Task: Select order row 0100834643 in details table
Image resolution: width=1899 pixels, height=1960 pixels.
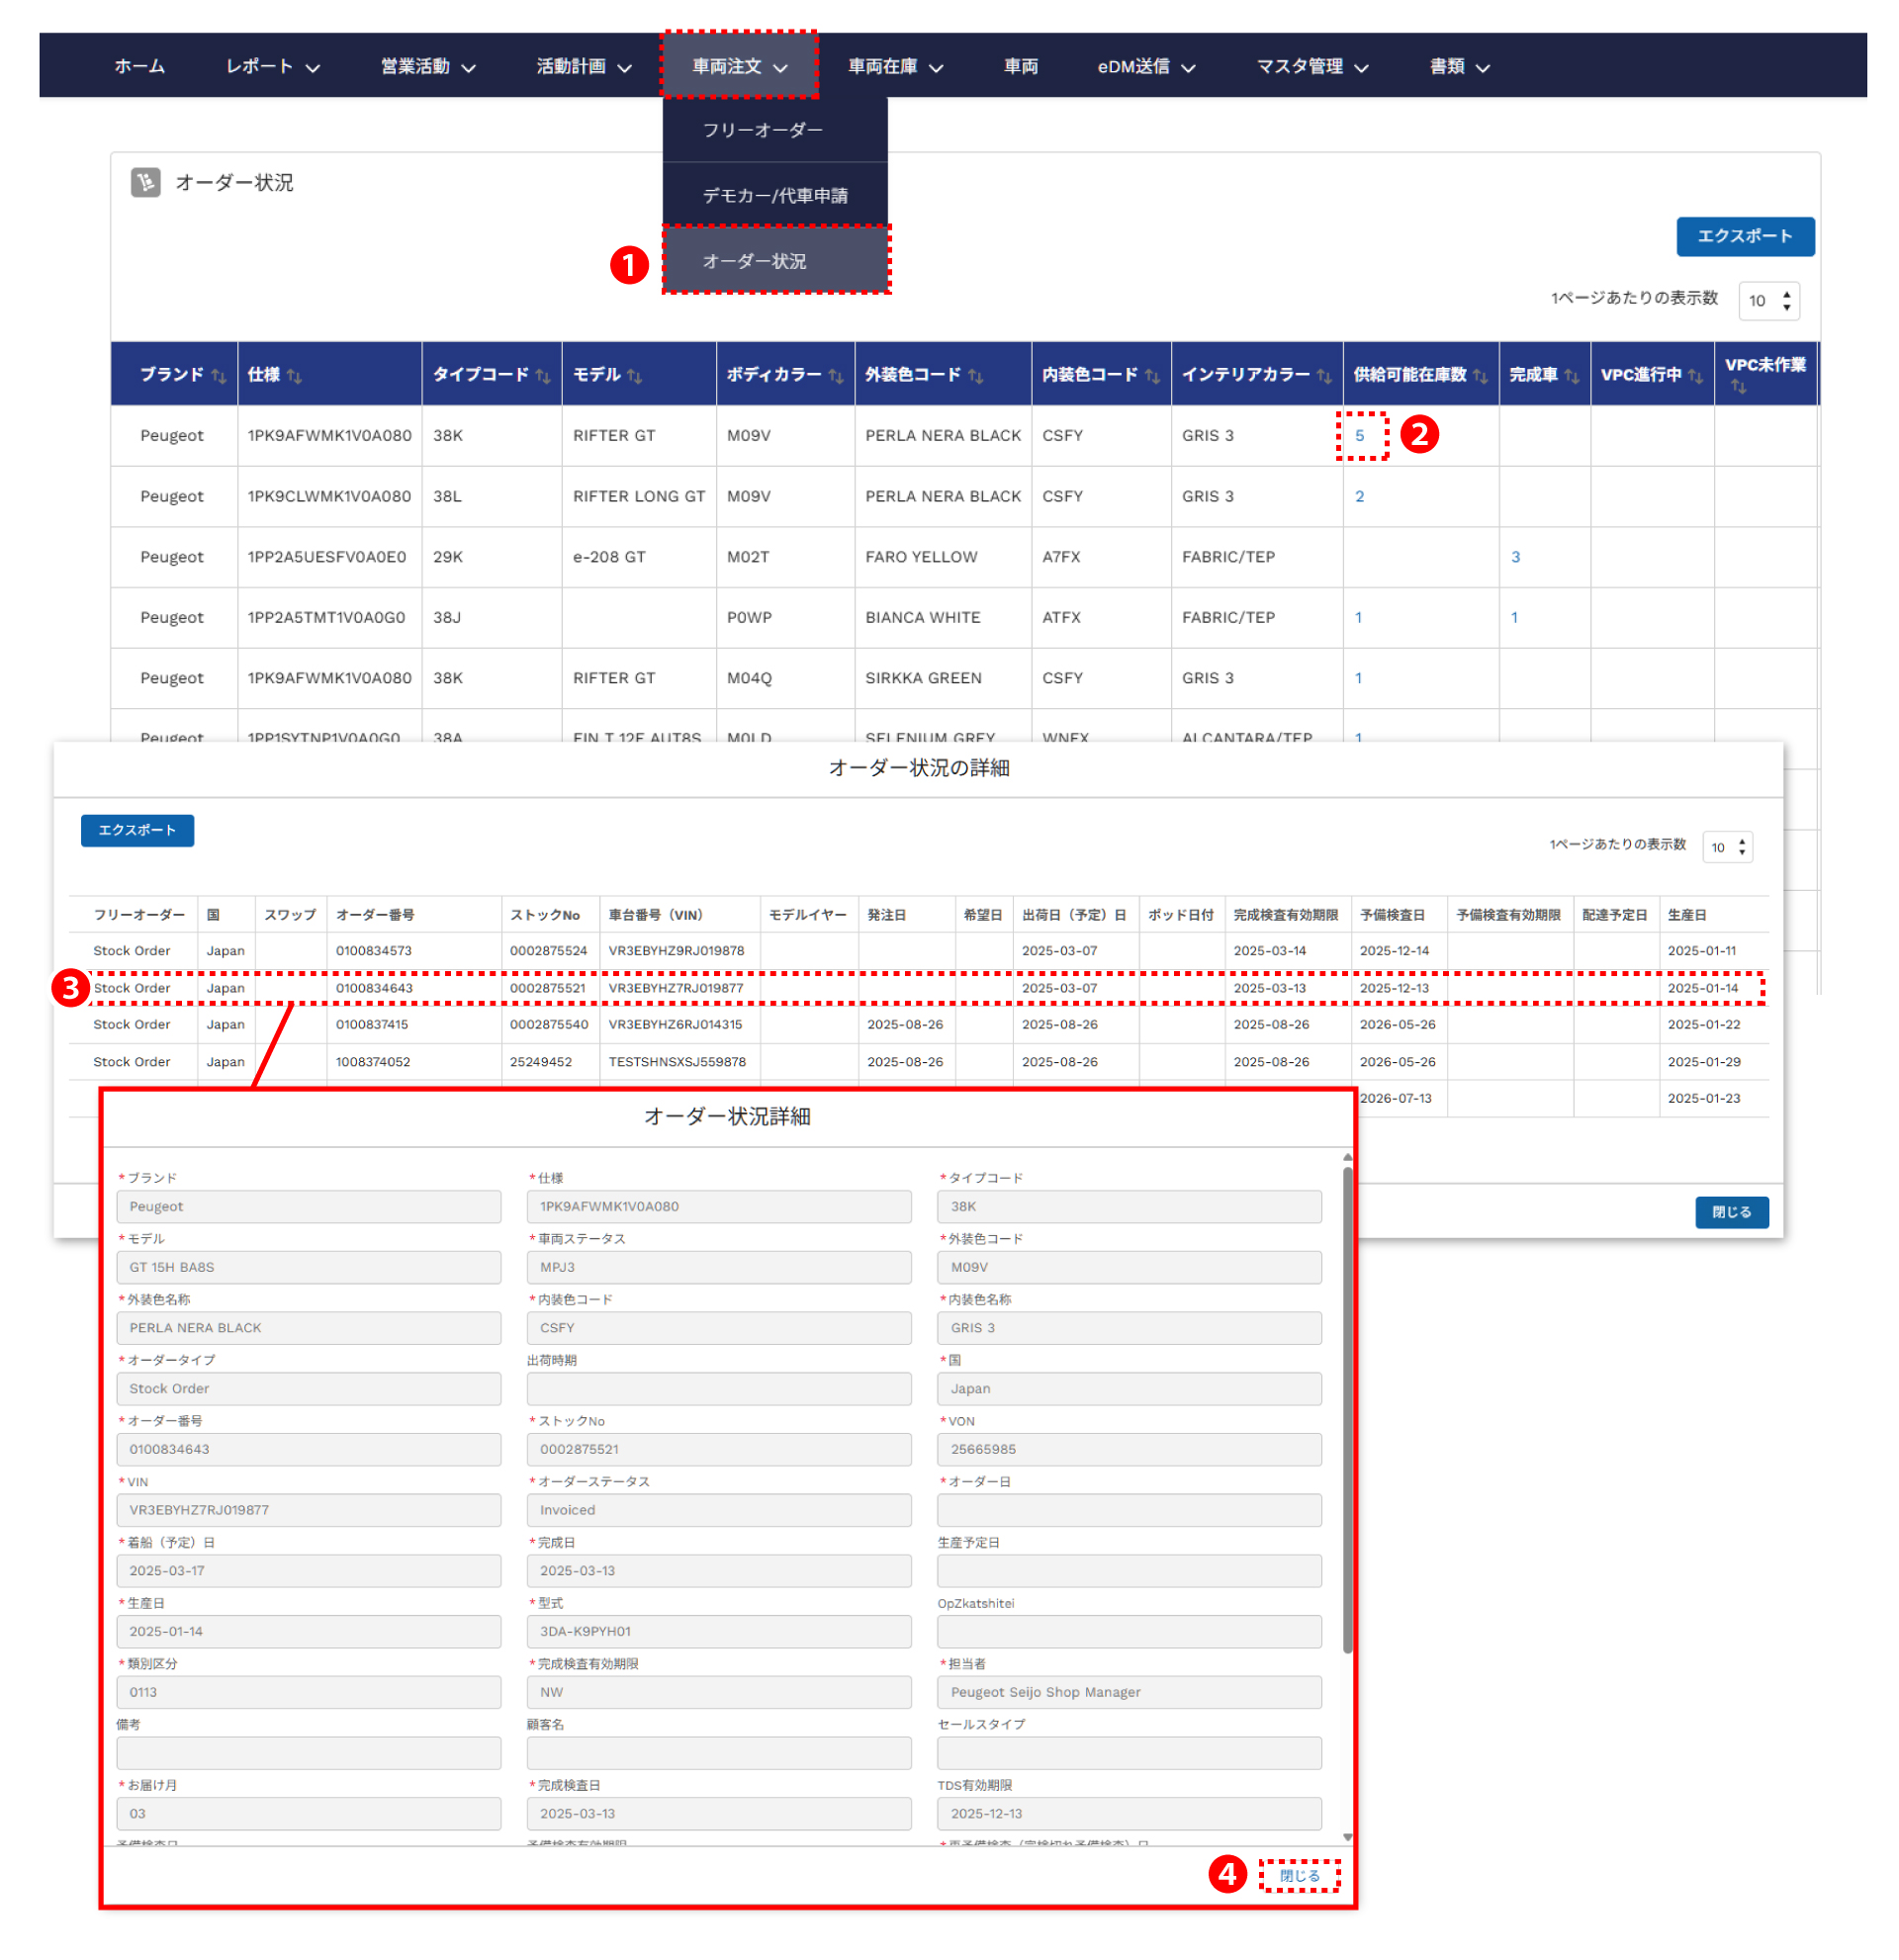Action: coord(373,987)
